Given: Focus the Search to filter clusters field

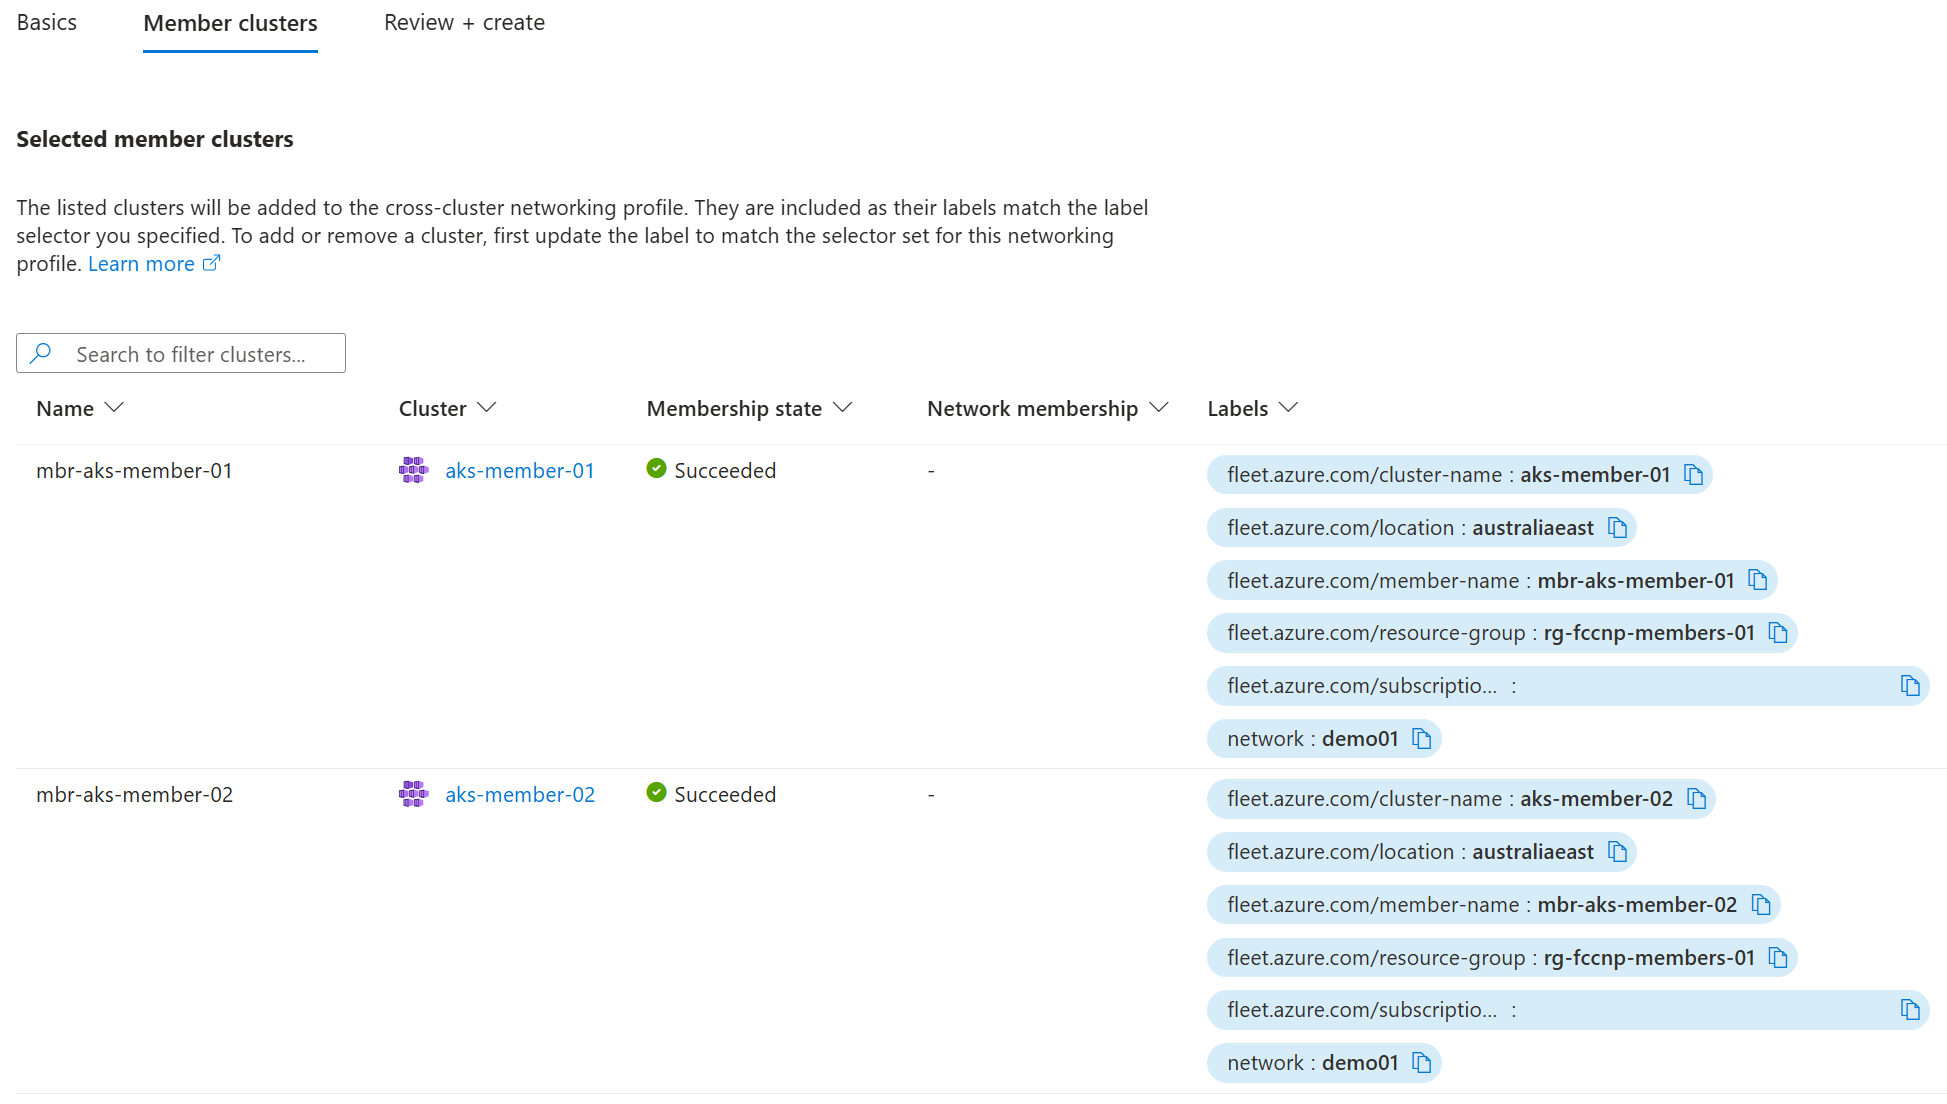Looking at the screenshot, I should click(181, 353).
